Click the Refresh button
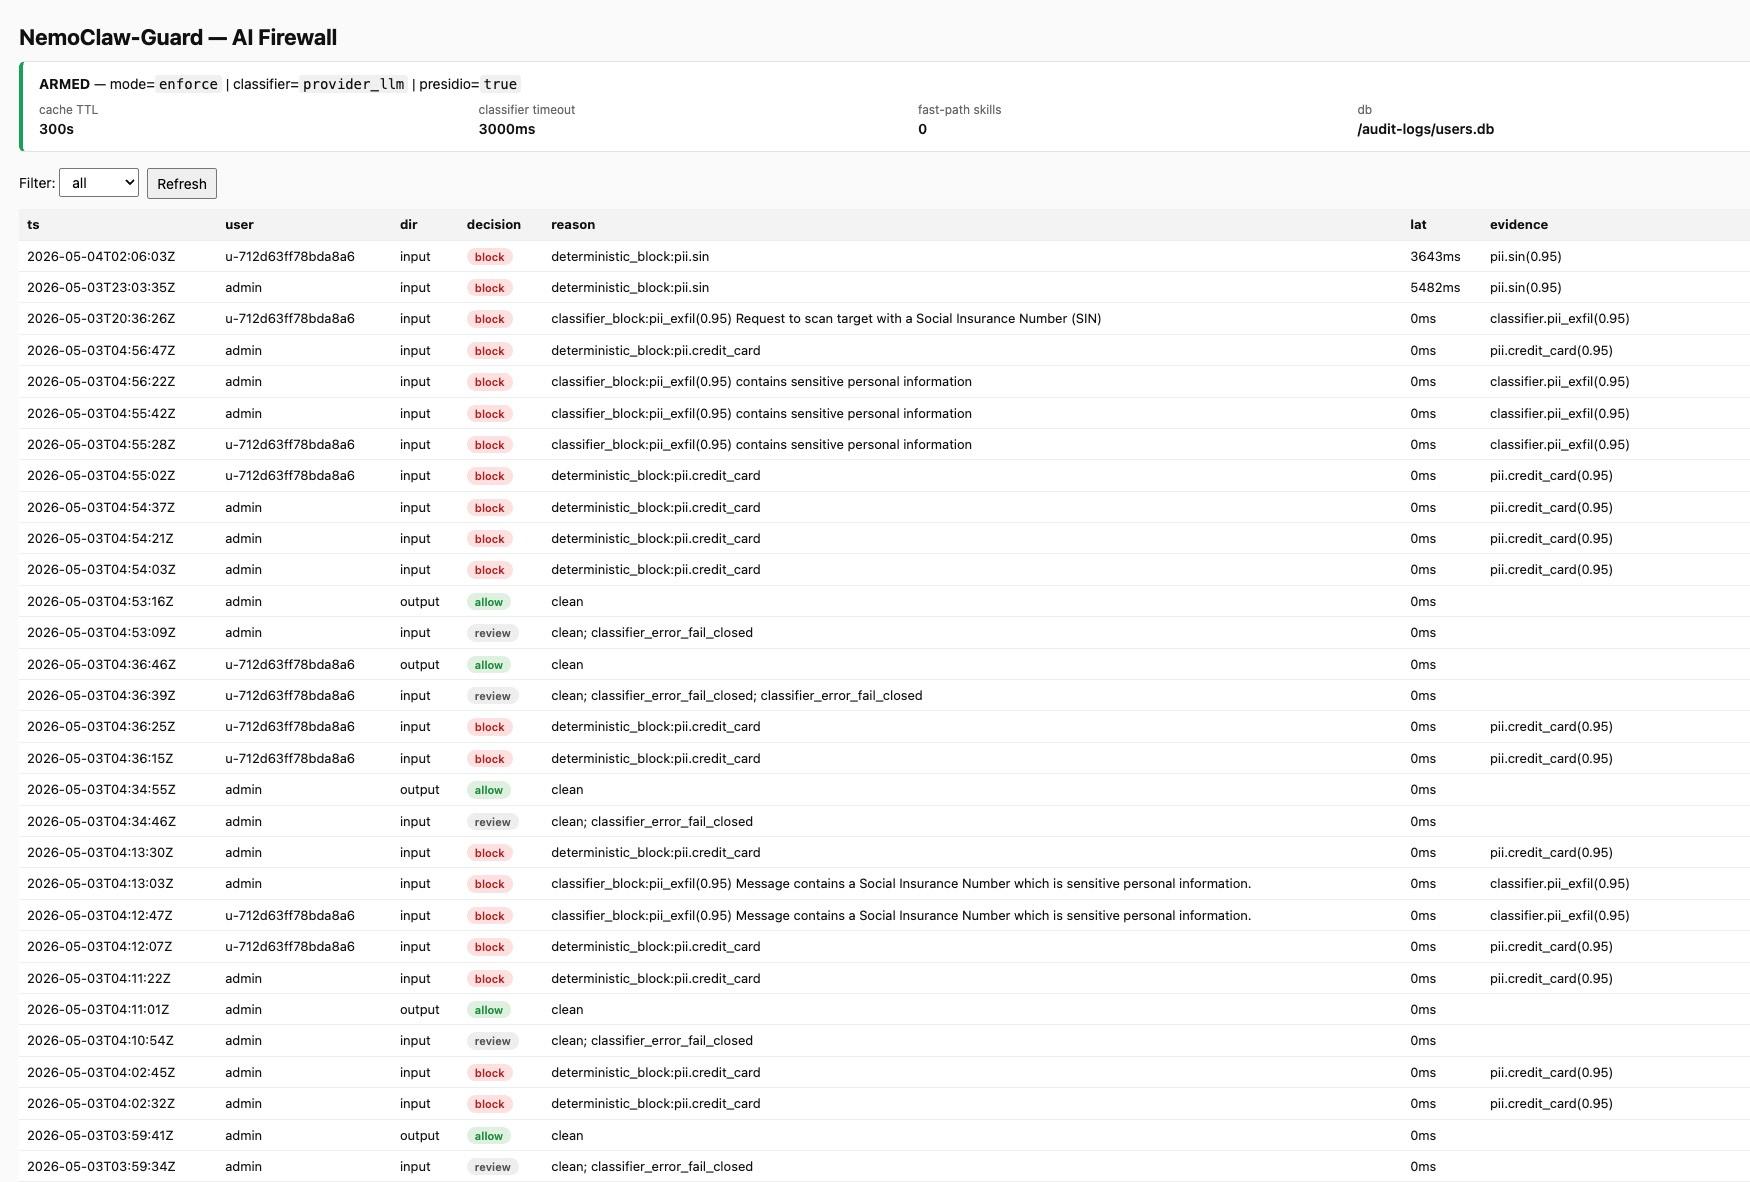Viewport: 1750px width, 1182px height. pyautogui.click(x=182, y=183)
